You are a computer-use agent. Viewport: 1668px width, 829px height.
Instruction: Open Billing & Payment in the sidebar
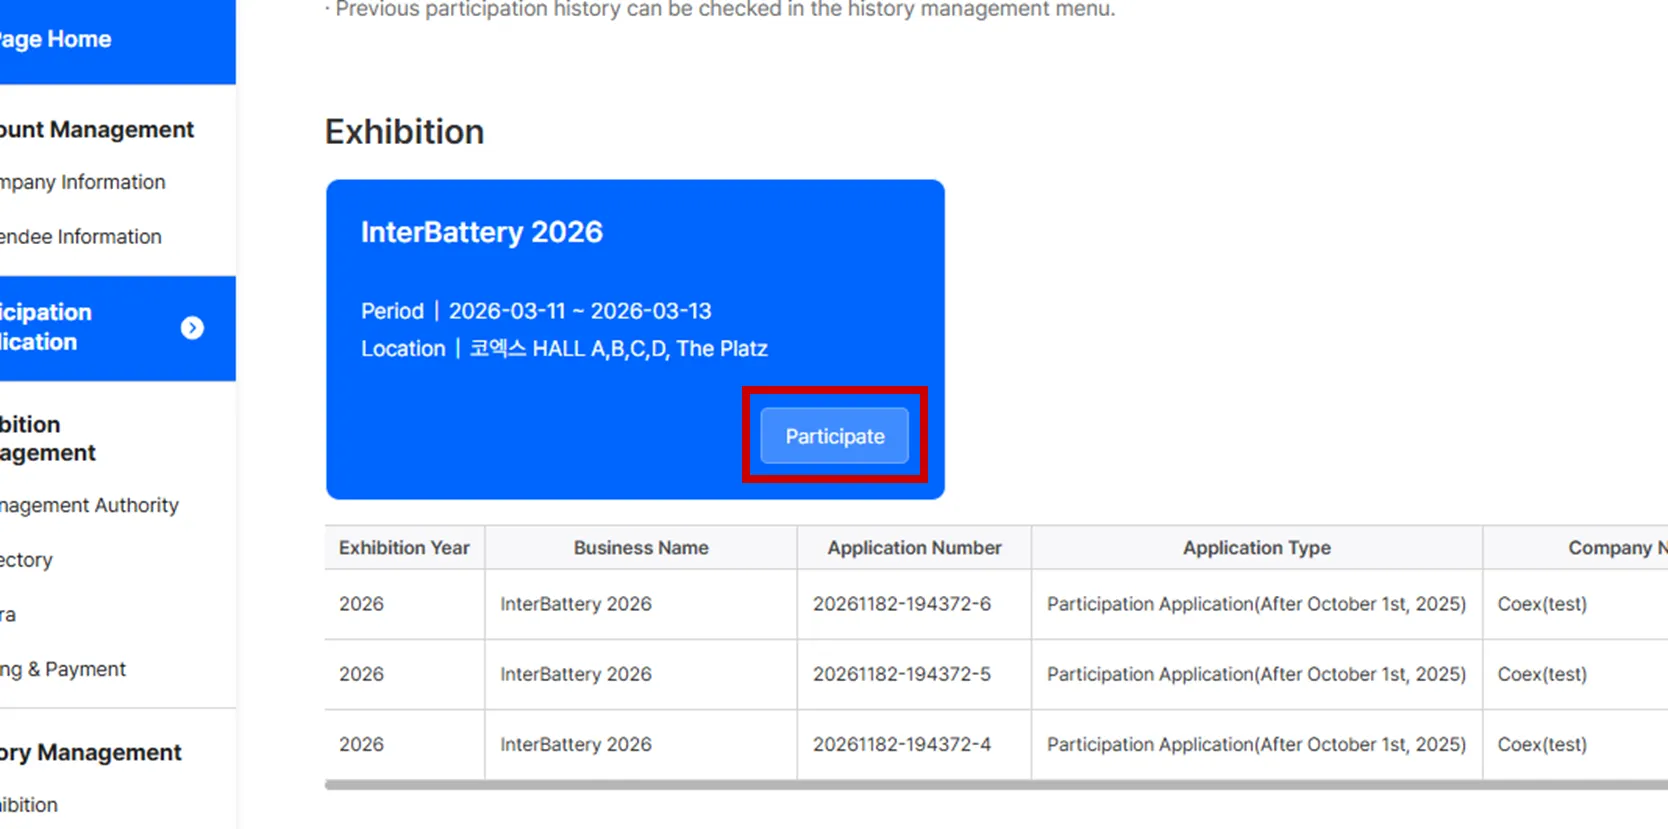coord(63,669)
